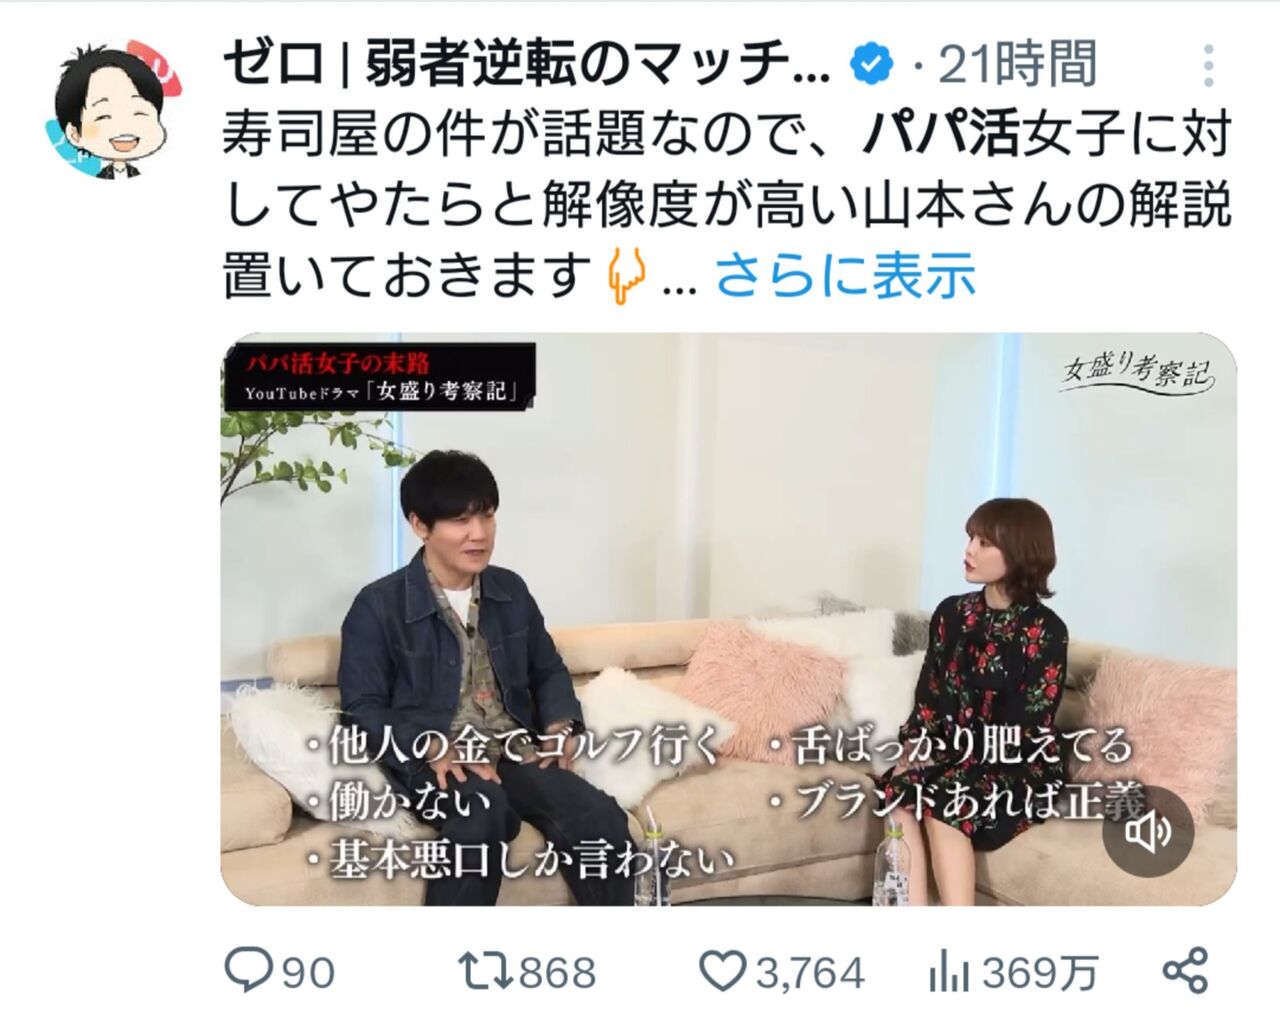1280x1023 pixels.
Task: Open the three-dot more options menu
Action: coord(1209,66)
